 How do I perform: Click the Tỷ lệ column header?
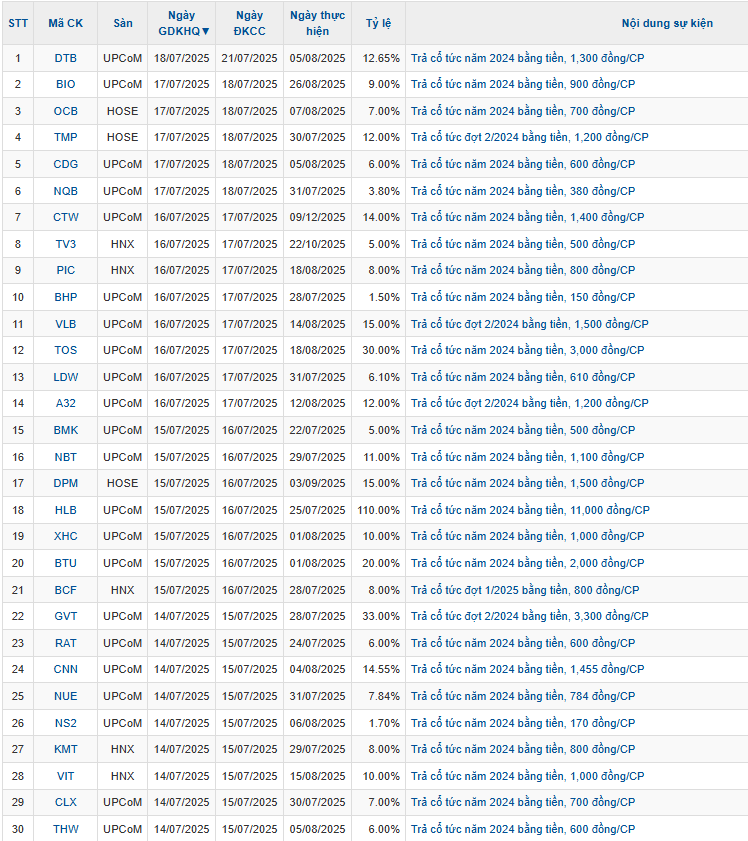tap(378, 23)
